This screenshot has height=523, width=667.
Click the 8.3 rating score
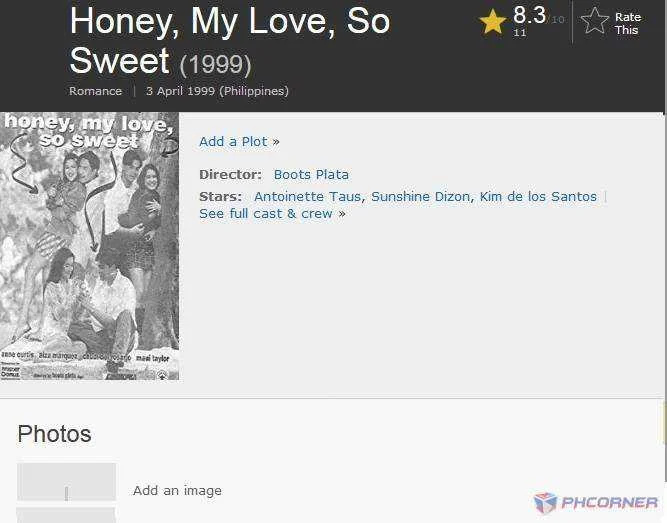click(x=529, y=15)
